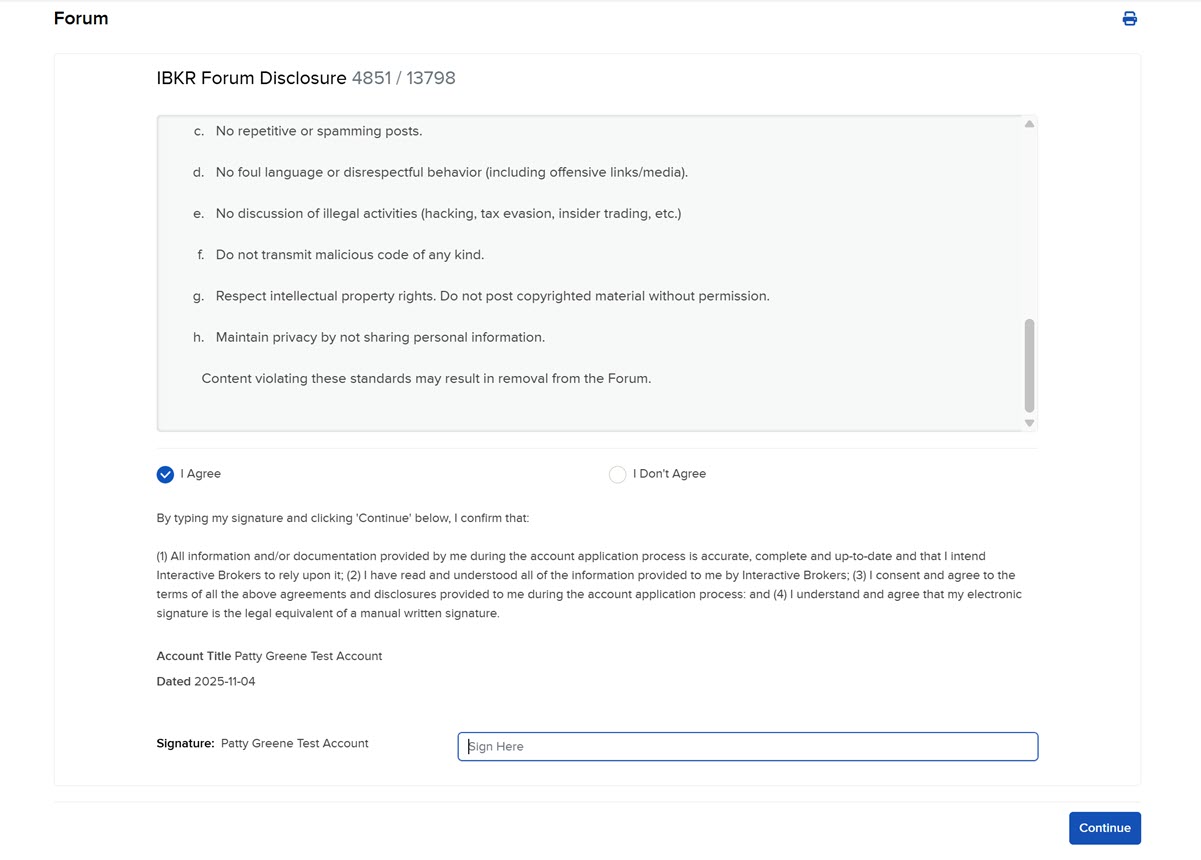Image resolution: width=1201 pixels, height=860 pixels.
Task: Submit the form via Continue
Action: (x=1104, y=828)
